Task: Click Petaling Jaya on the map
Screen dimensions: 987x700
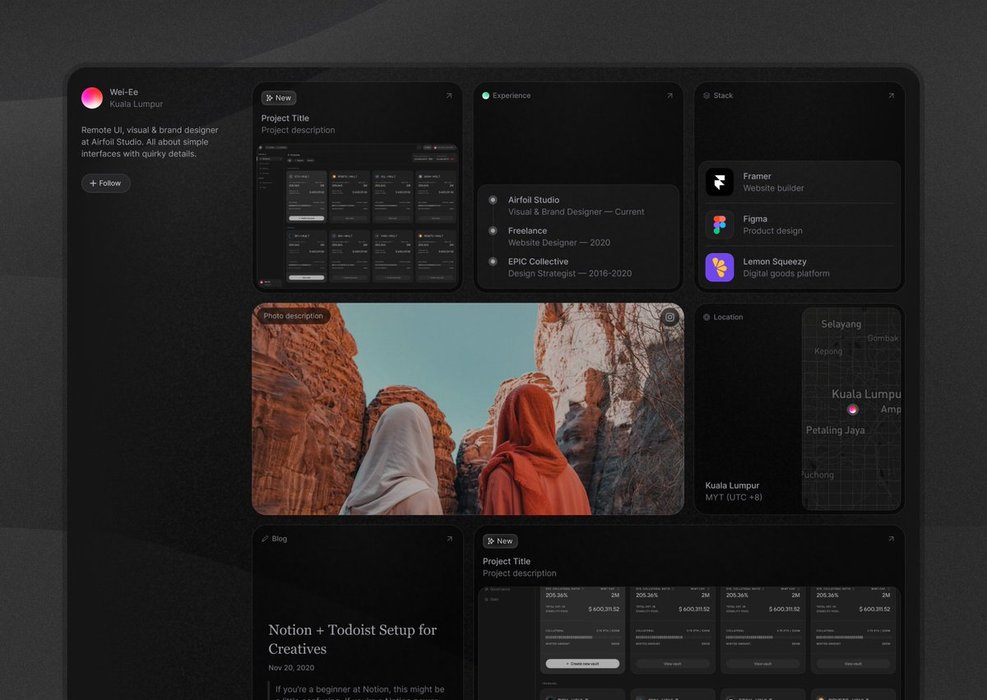Action: tap(835, 430)
